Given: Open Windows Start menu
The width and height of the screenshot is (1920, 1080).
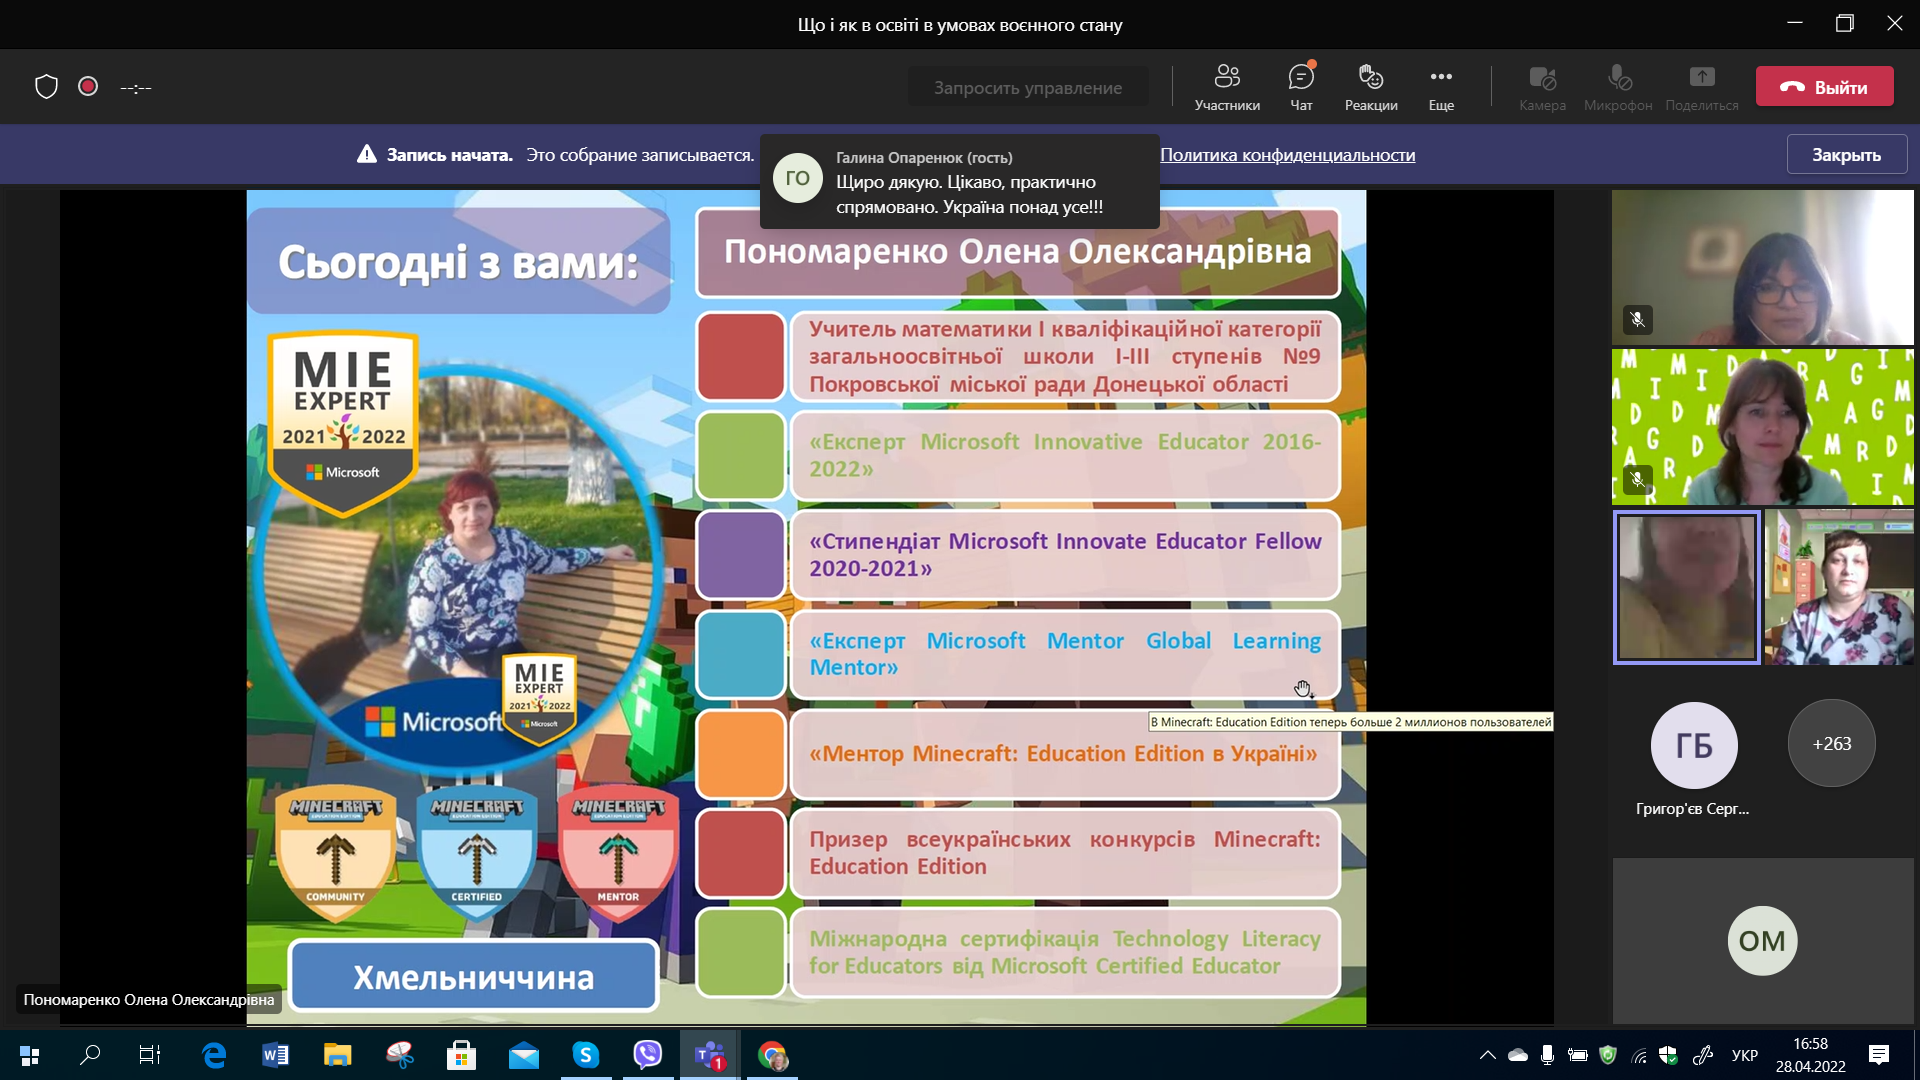Looking at the screenshot, I should coord(30,1055).
